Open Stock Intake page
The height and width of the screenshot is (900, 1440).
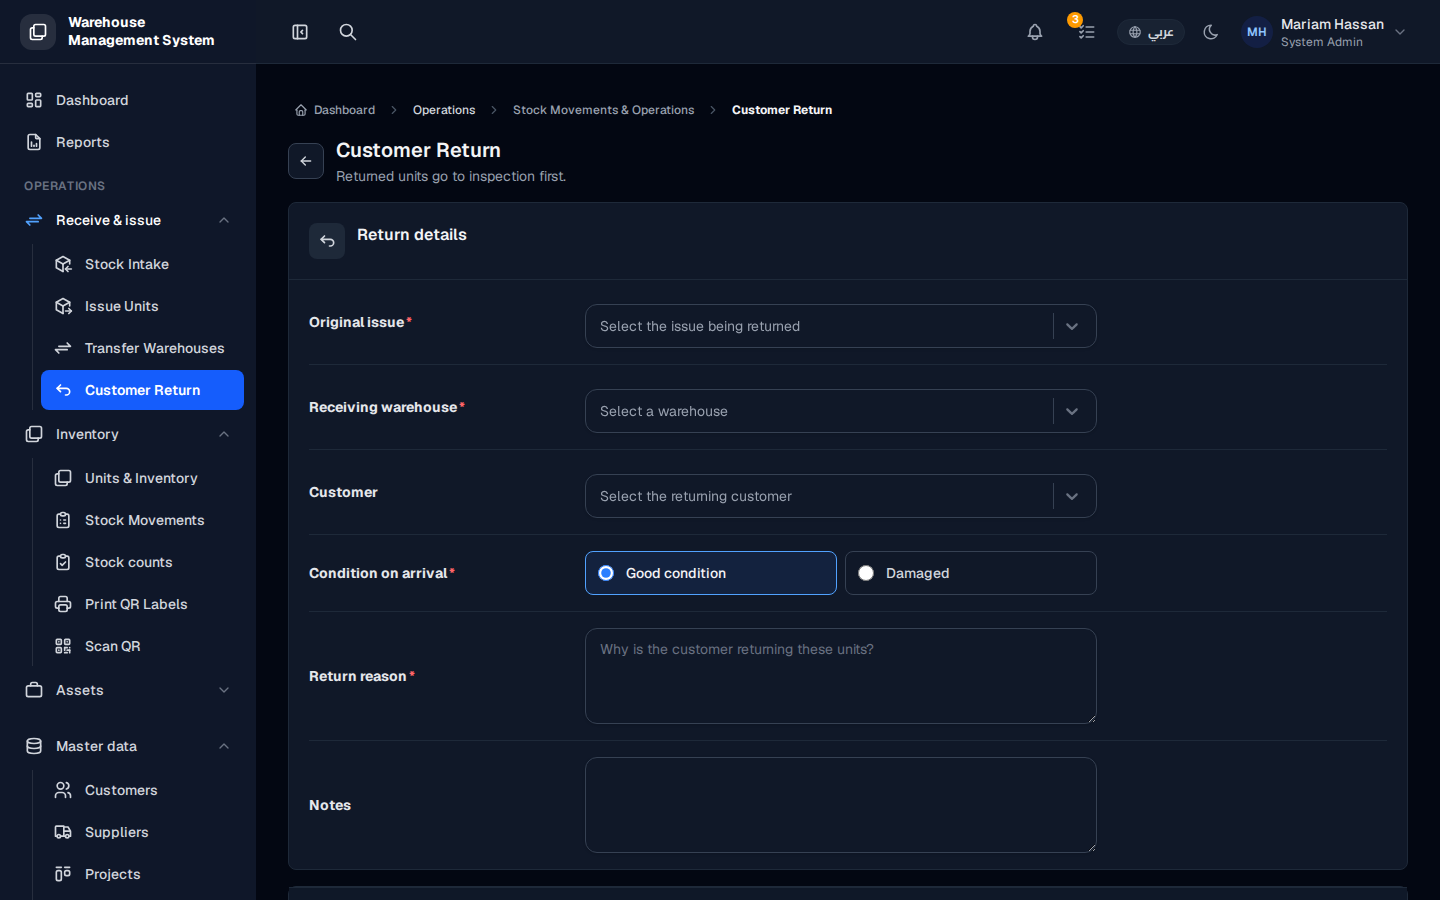click(142, 264)
